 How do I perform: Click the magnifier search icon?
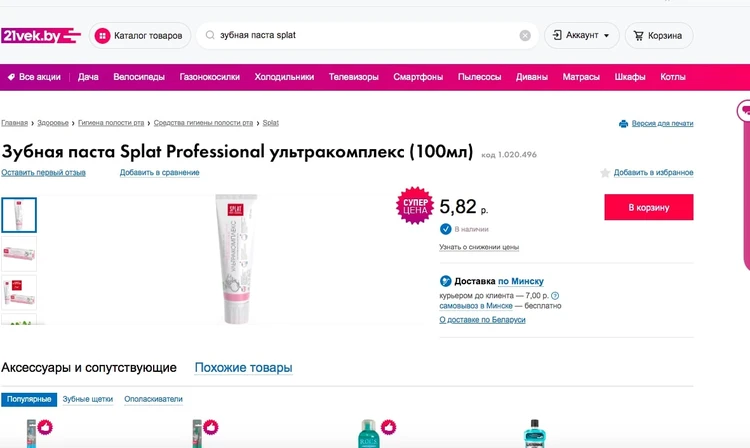(x=210, y=36)
